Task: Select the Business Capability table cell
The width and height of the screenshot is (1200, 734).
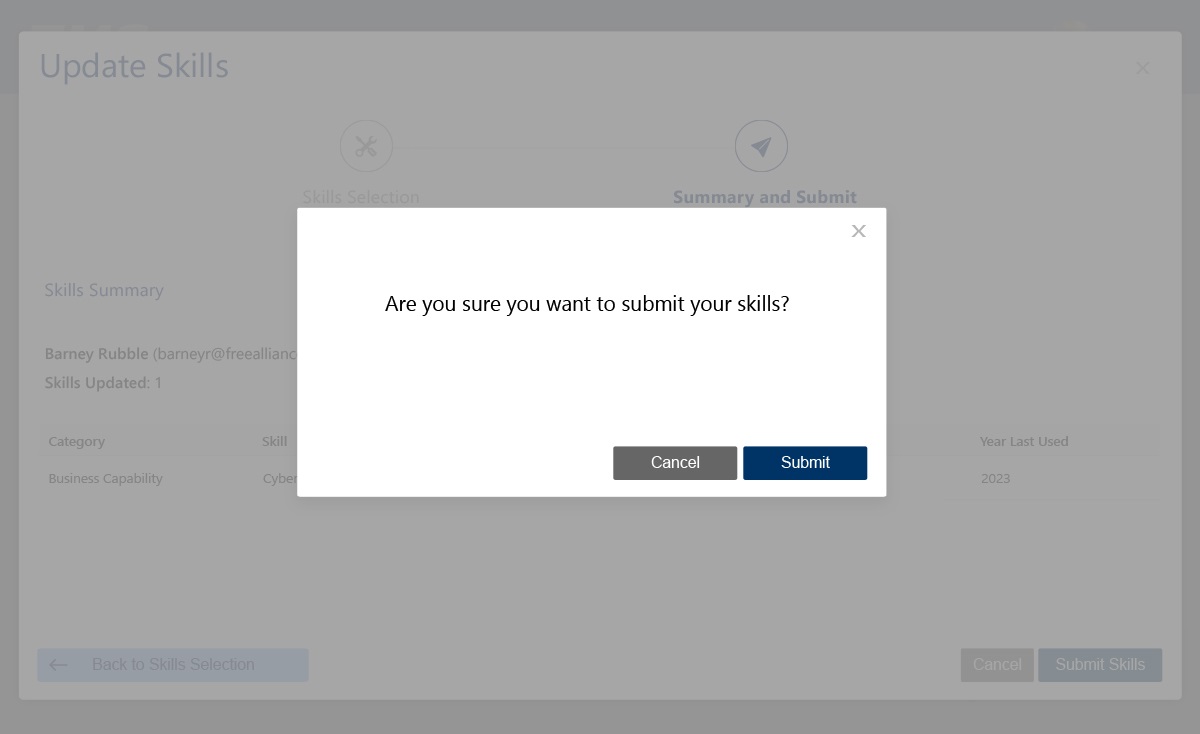Action: pos(105,478)
